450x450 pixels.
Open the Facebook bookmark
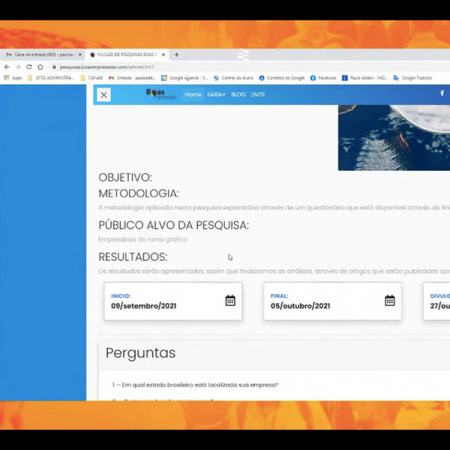(x=323, y=78)
